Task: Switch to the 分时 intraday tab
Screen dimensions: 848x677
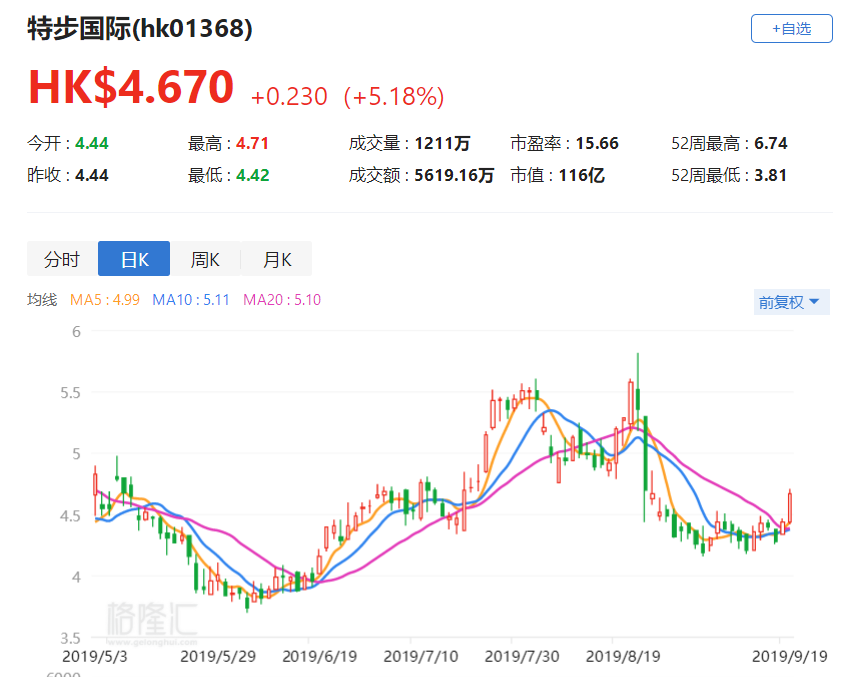Action: pyautogui.click(x=62, y=259)
